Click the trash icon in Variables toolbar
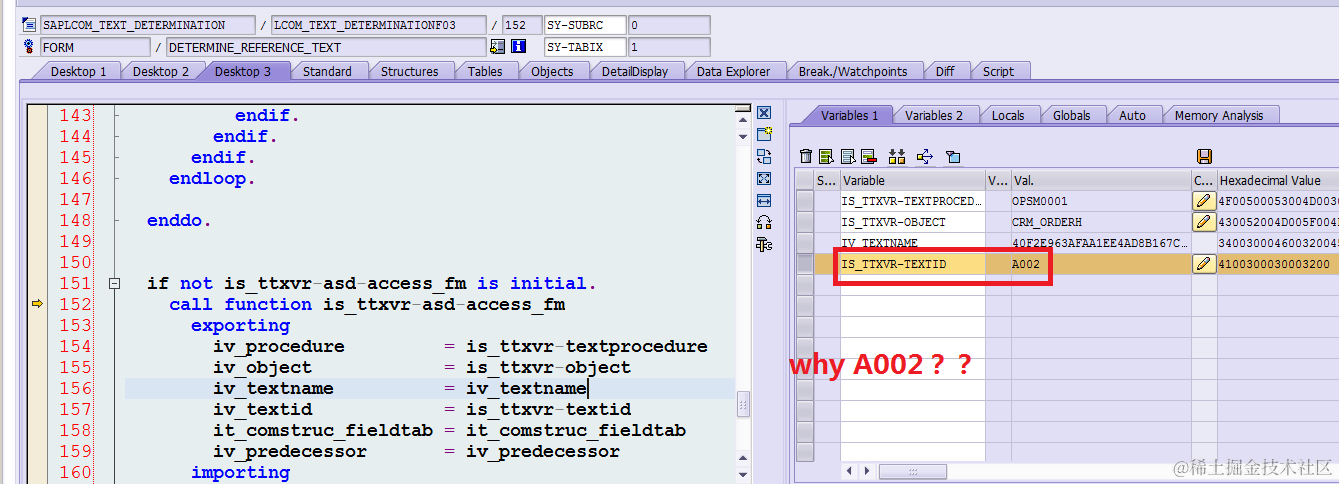Viewport: 1339px width, 484px height. (806, 156)
